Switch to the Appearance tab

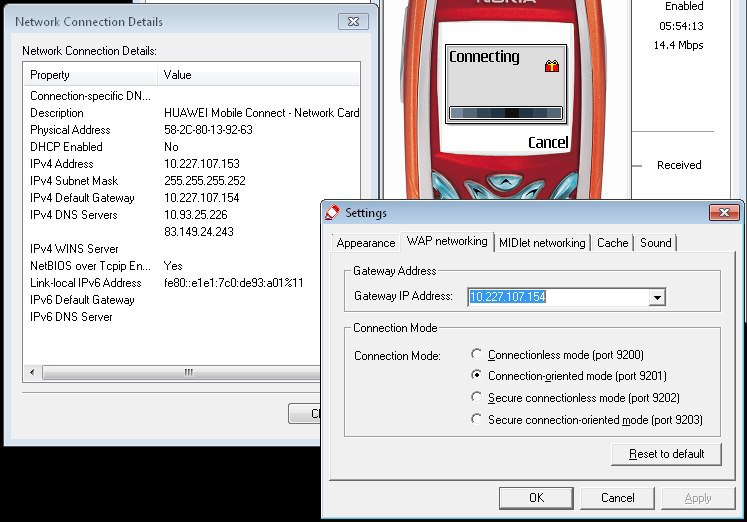coord(365,243)
